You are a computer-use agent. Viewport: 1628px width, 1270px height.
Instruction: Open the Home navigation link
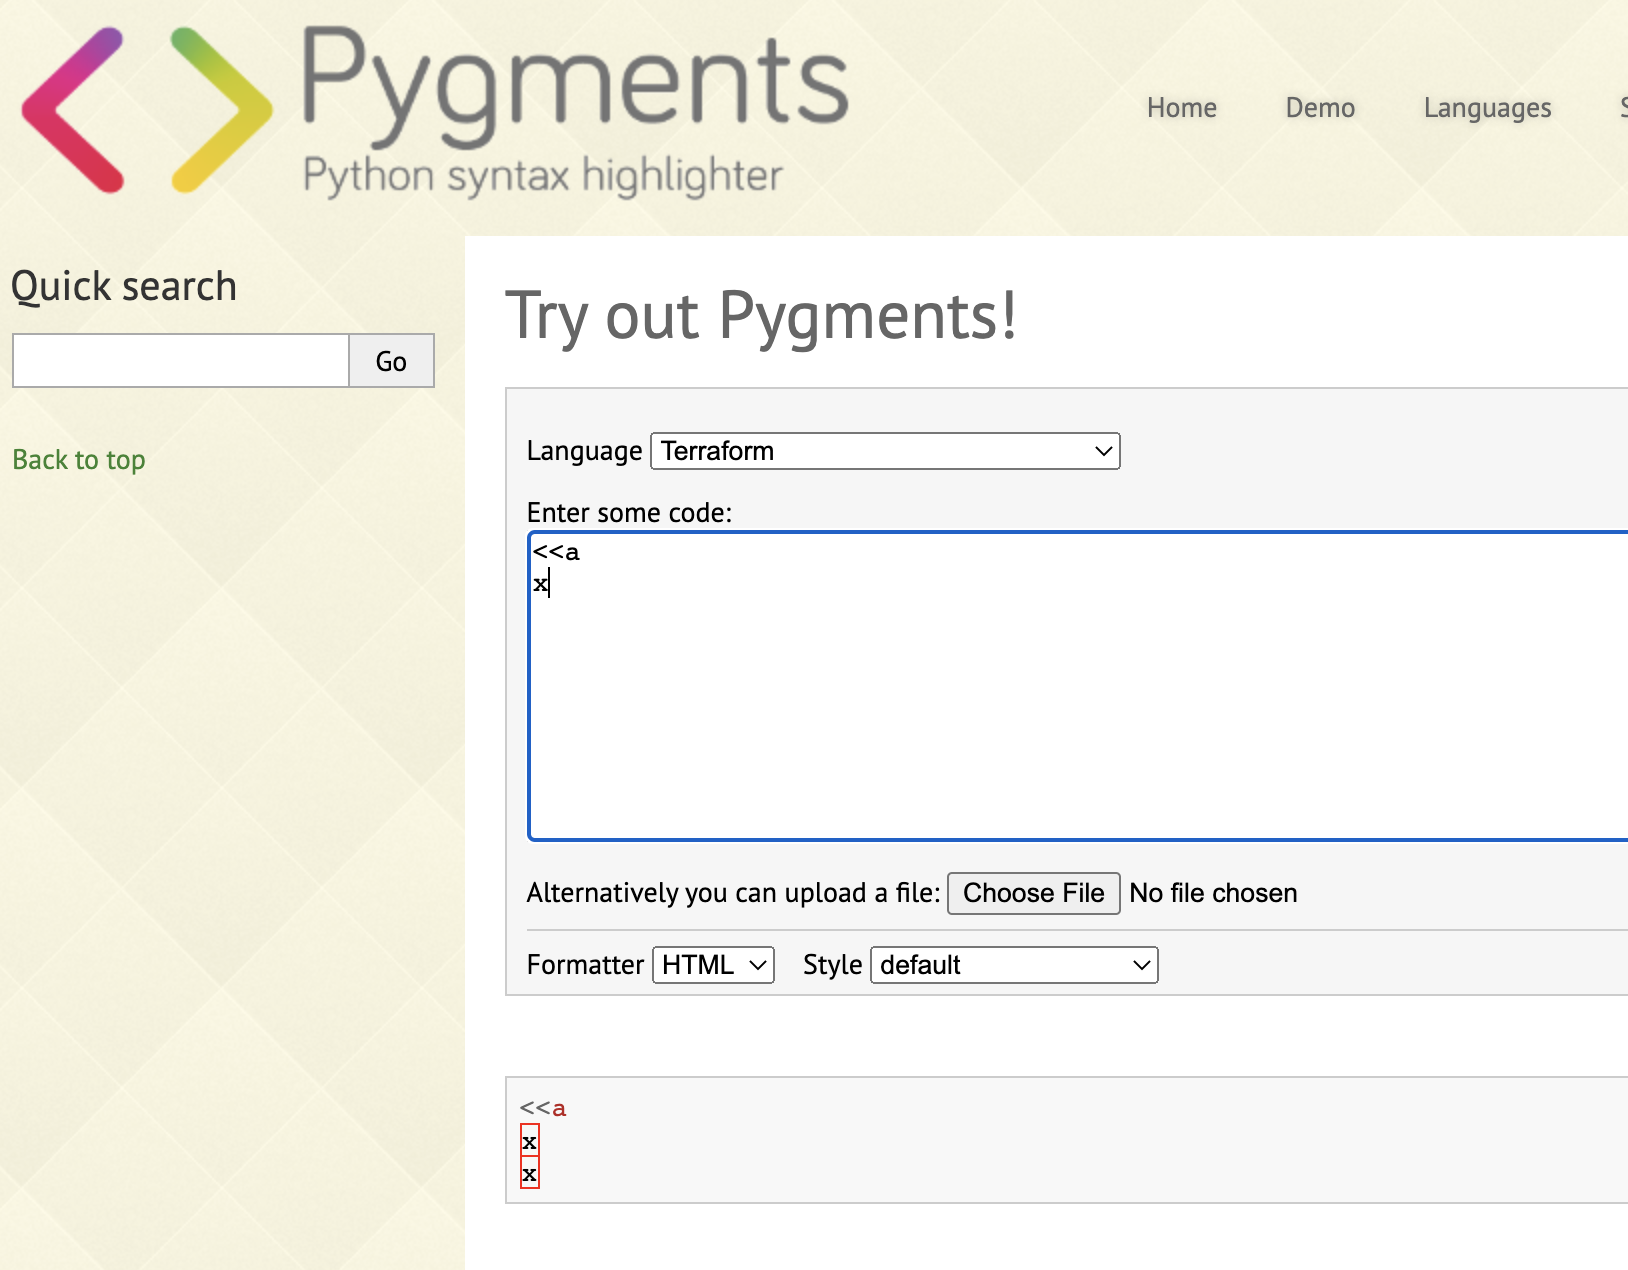(1181, 108)
